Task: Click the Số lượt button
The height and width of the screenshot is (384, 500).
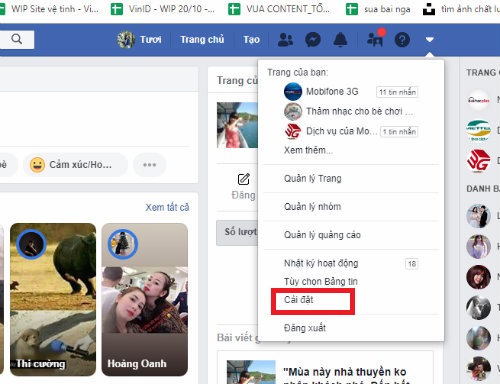Action: [x=237, y=232]
